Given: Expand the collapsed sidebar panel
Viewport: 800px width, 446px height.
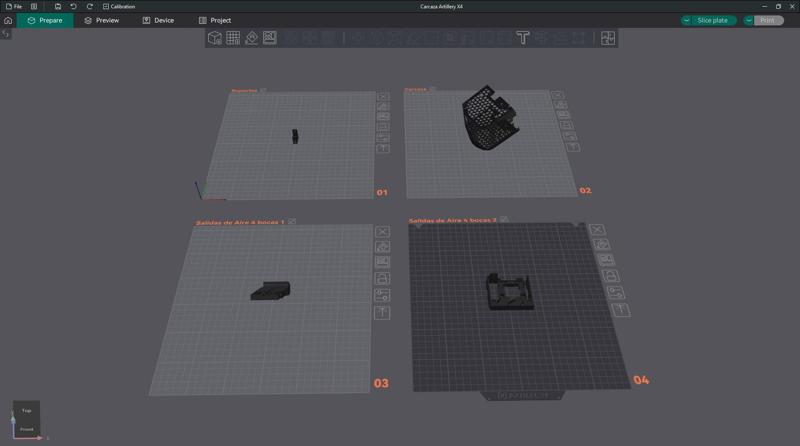Looking at the screenshot, I should [x=6, y=34].
